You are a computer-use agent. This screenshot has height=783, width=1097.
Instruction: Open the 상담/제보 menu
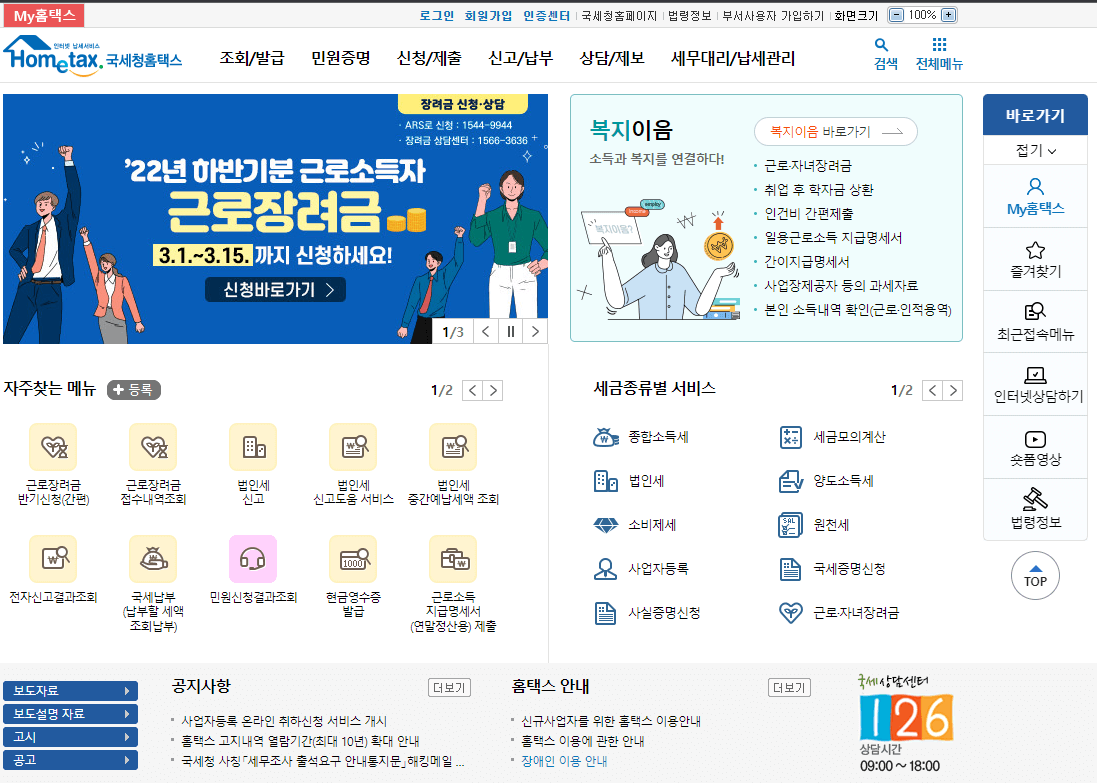pyautogui.click(x=611, y=58)
